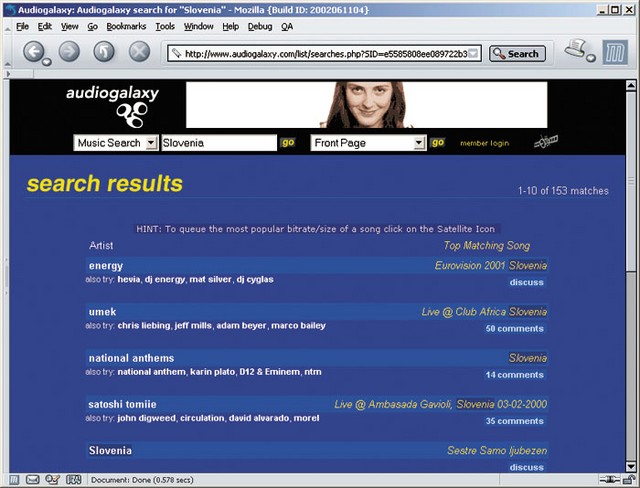This screenshot has width=640, height=488.
Task: Click the go button next to Front Page
Action: [x=438, y=142]
